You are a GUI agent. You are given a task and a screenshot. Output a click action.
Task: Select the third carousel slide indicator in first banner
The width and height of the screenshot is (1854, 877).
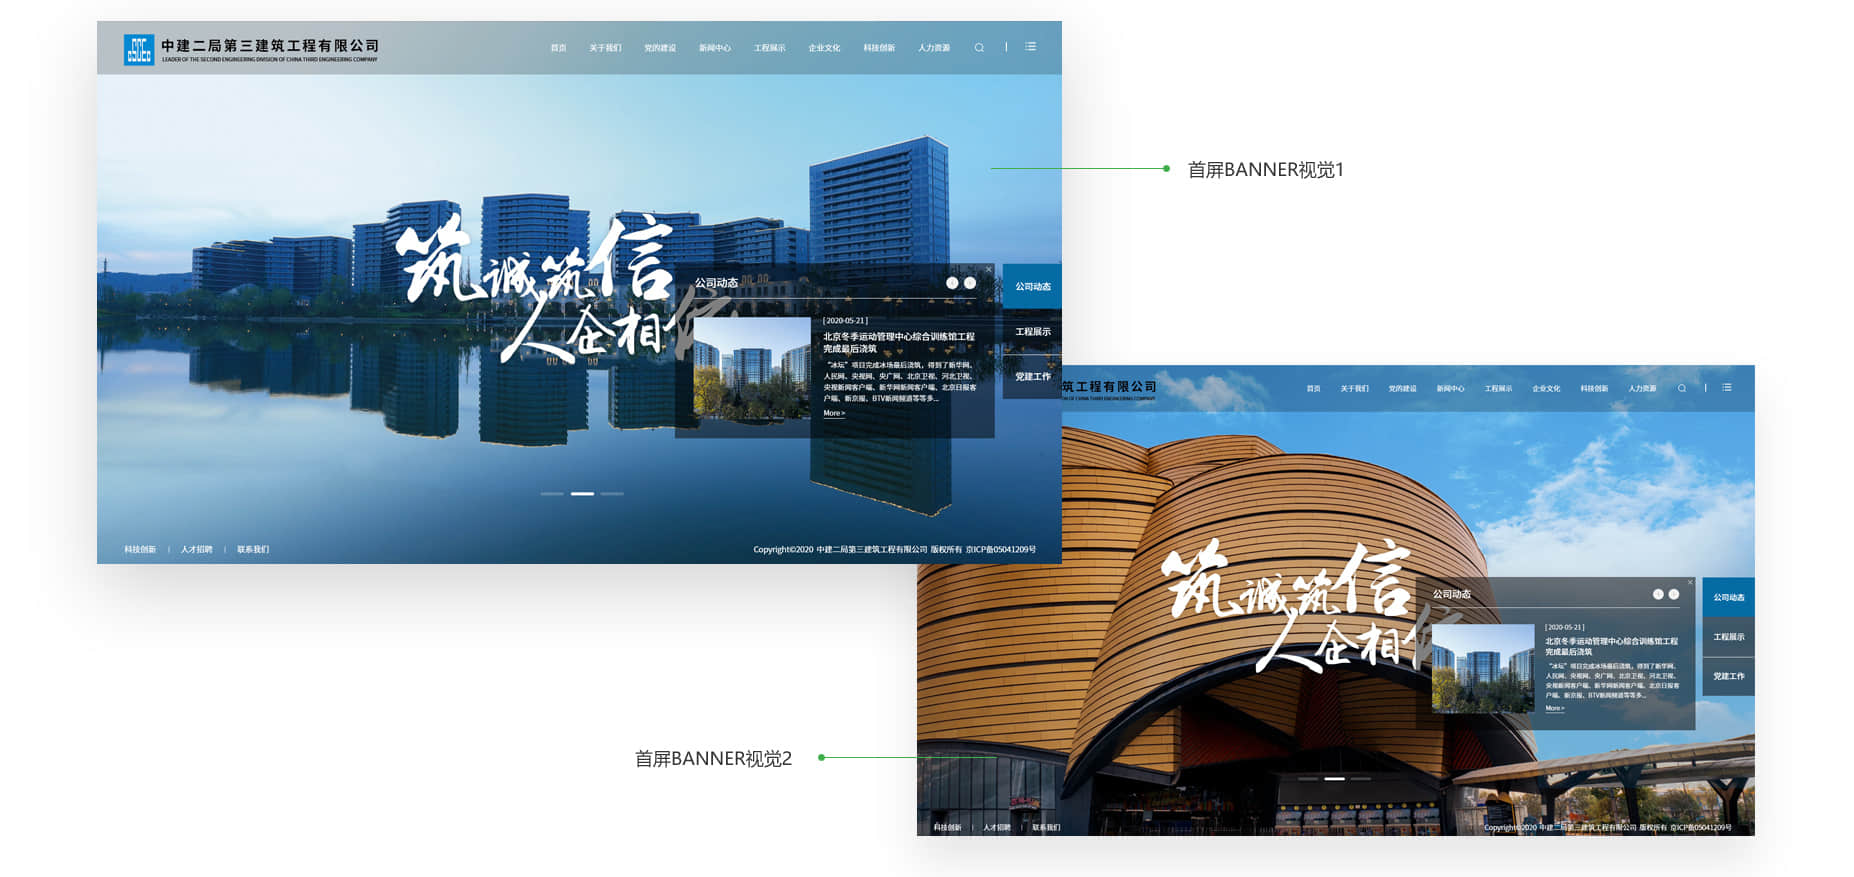point(612,494)
